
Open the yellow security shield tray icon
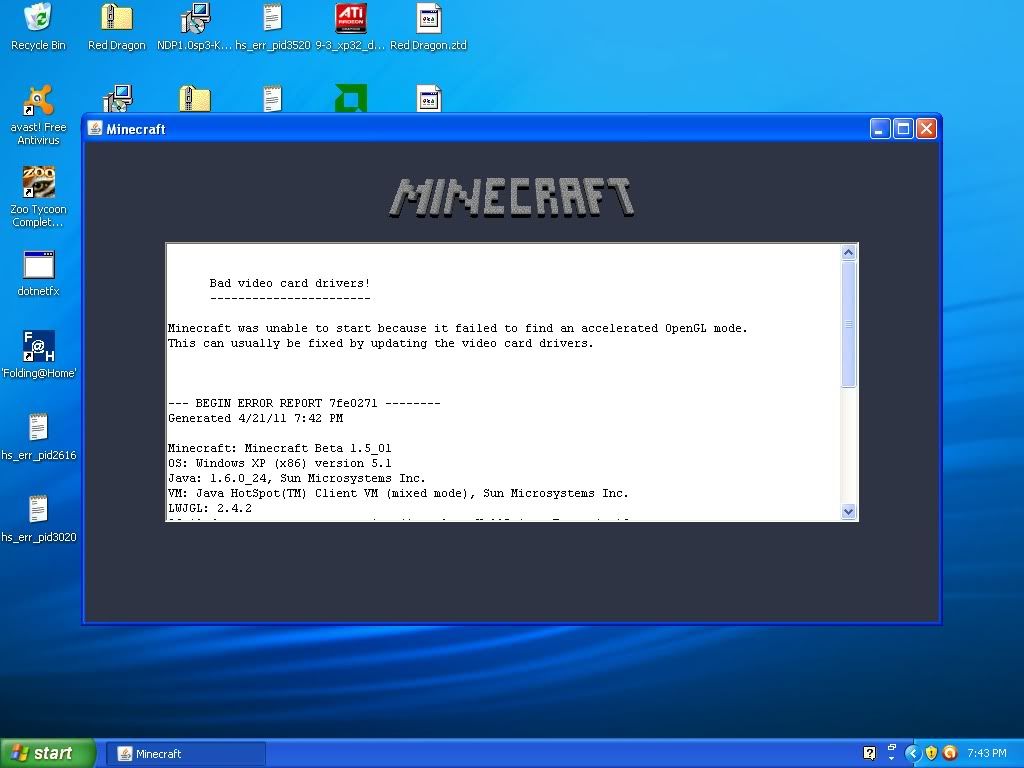[x=931, y=753]
